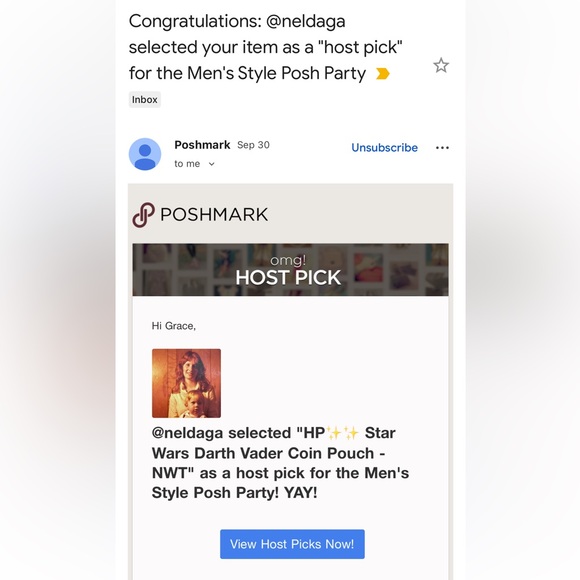Click the View Host Picks Now! button

pos(292,544)
